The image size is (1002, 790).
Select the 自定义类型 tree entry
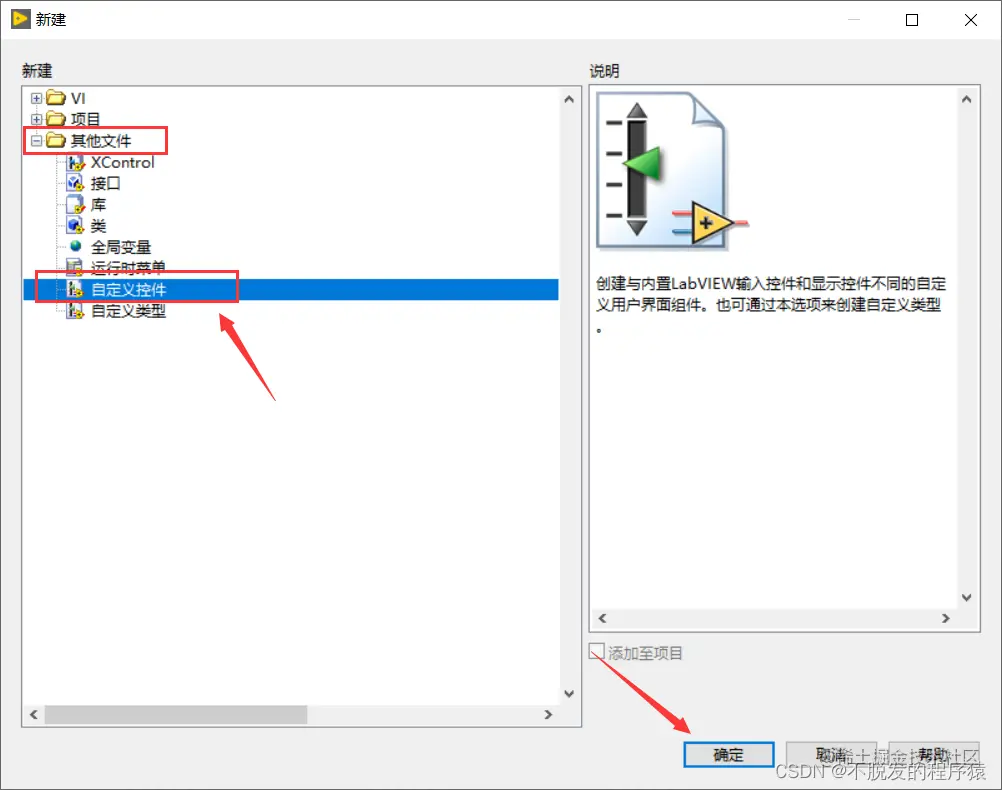[128, 311]
